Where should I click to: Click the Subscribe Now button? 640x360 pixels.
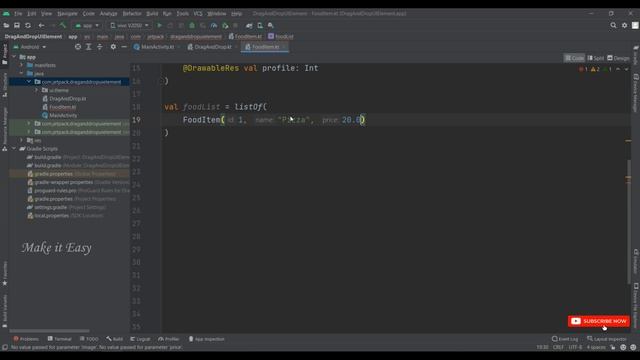(599, 321)
